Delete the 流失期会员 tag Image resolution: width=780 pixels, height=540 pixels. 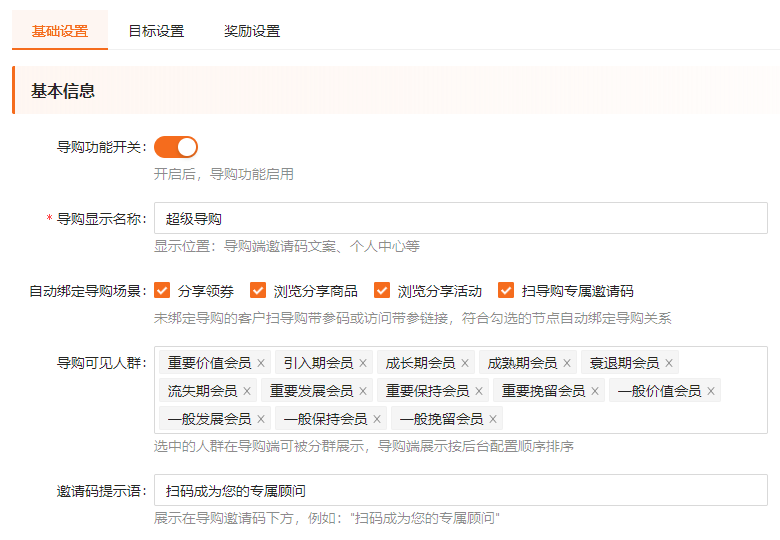click(247, 391)
